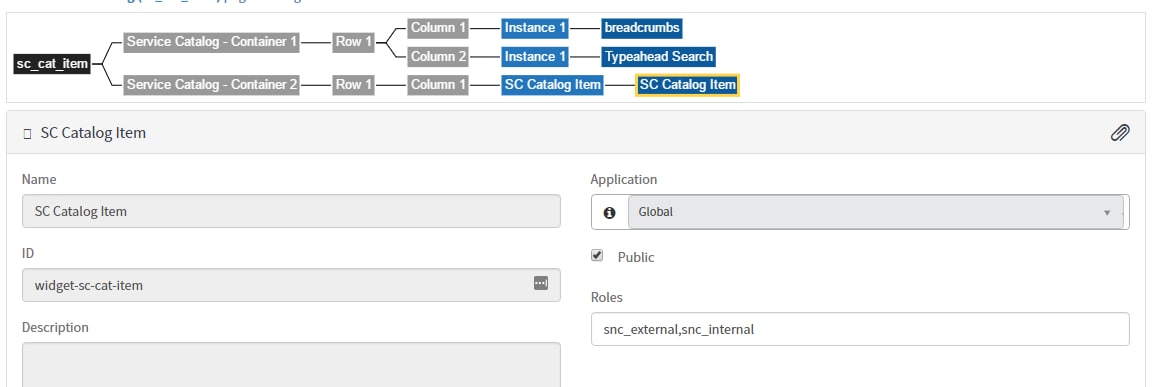This screenshot has height=387, width=1162.
Task: Click Row 1 under Container 1
Action: point(353,42)
